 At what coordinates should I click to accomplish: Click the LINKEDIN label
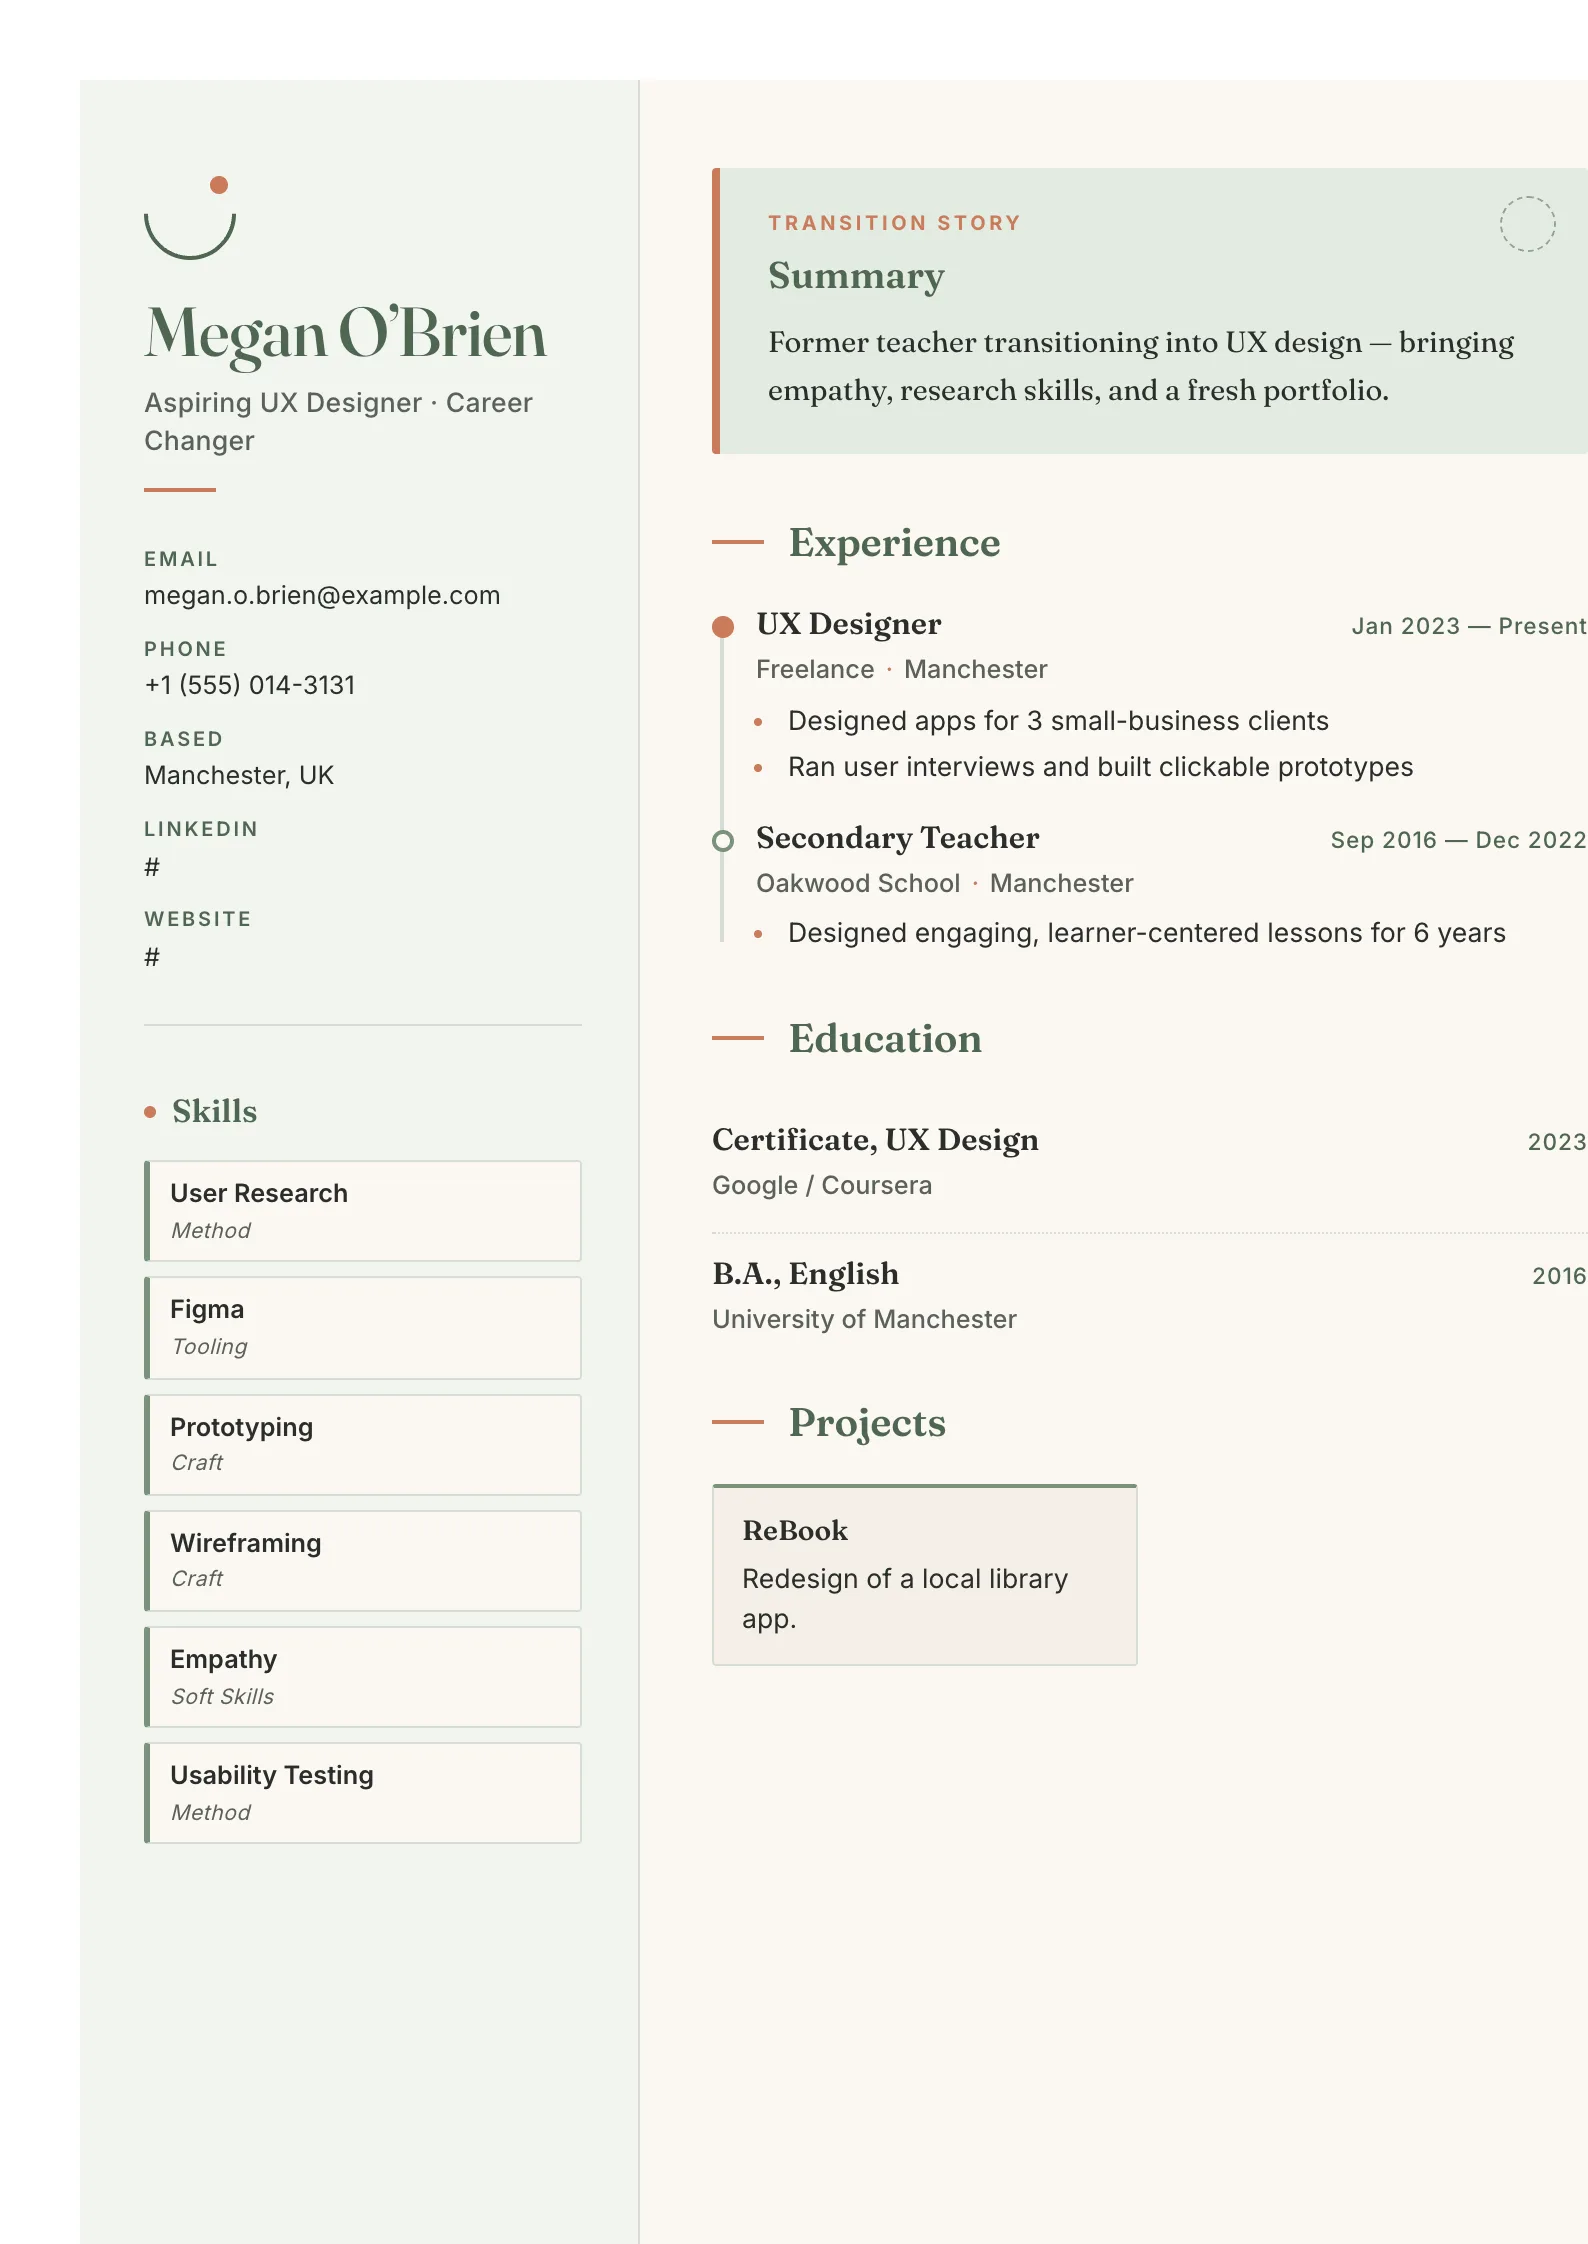click(x=201, y=829)
